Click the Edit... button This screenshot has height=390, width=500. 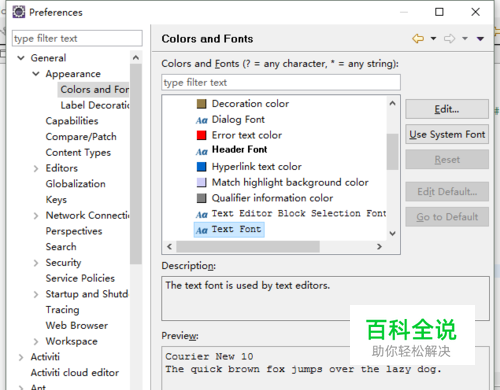[x=447, y=109]
